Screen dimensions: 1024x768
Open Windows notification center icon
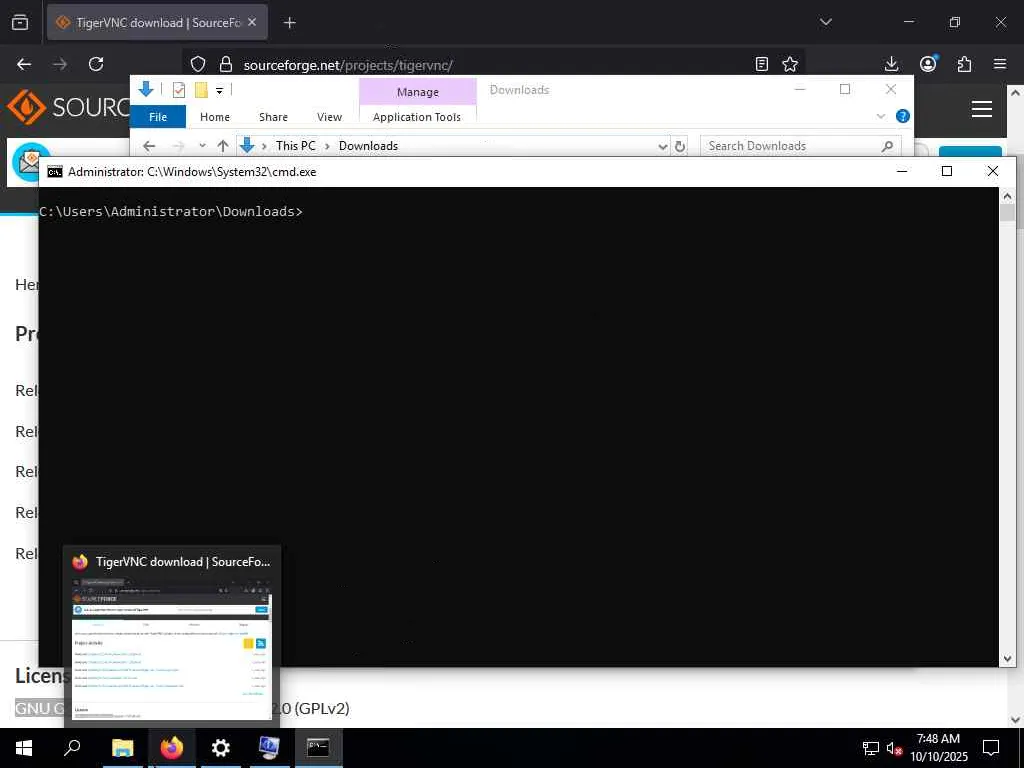[x=991, y=748]
